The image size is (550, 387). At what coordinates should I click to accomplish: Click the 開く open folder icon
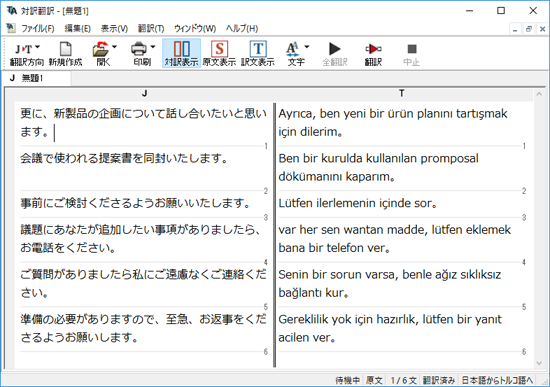pos(101,49)
